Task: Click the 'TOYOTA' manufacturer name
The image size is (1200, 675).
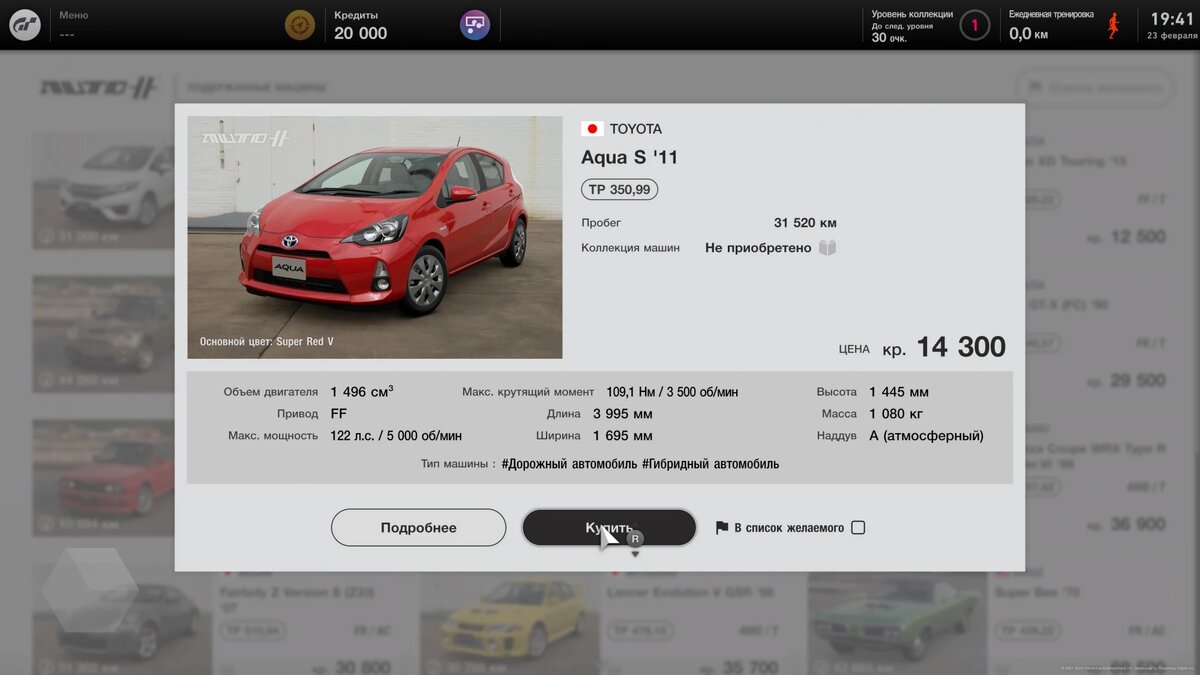Action: point(636,129)
